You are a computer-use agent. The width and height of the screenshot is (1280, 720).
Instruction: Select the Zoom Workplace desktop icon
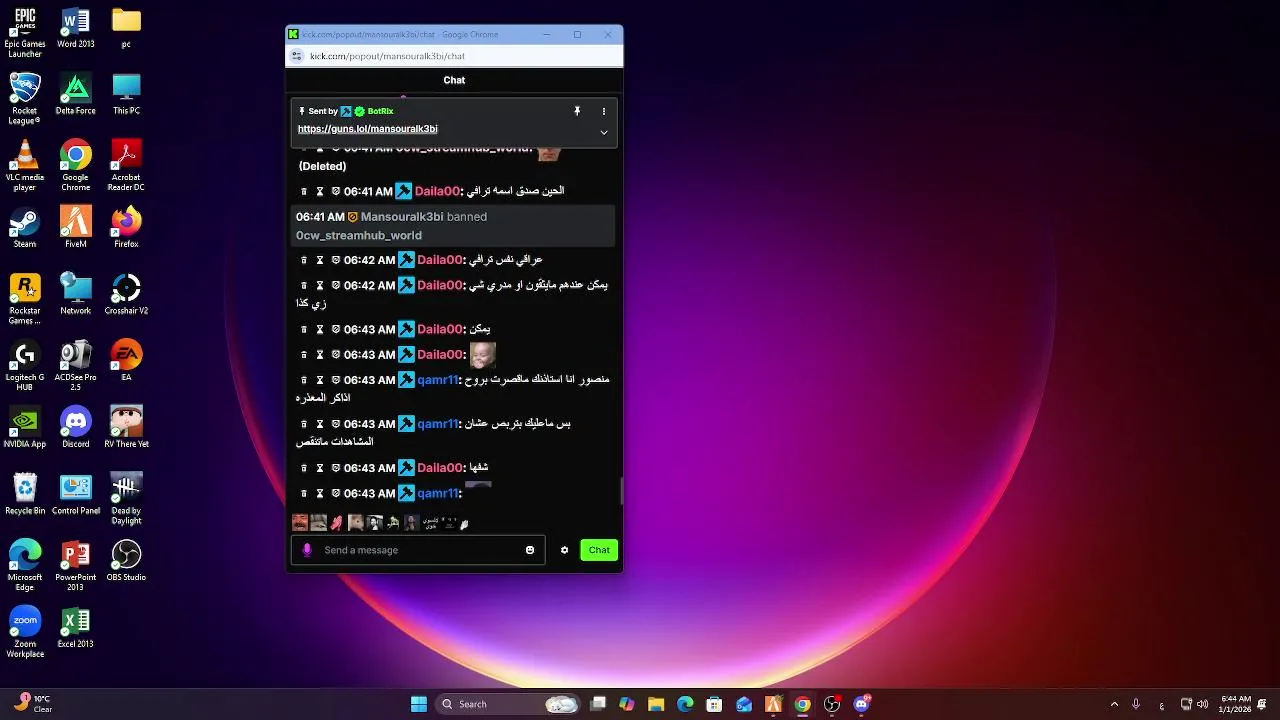[x=25, y=633]
